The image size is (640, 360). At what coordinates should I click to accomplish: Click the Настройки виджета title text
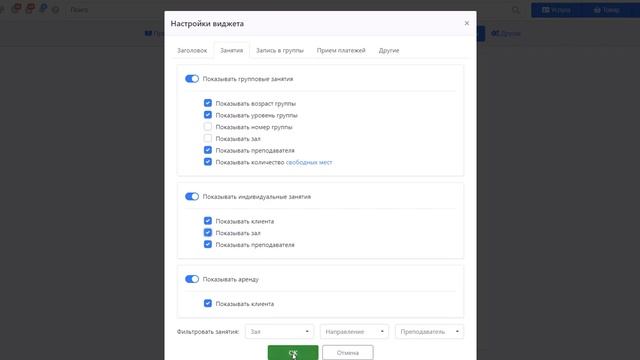(207, 24)
